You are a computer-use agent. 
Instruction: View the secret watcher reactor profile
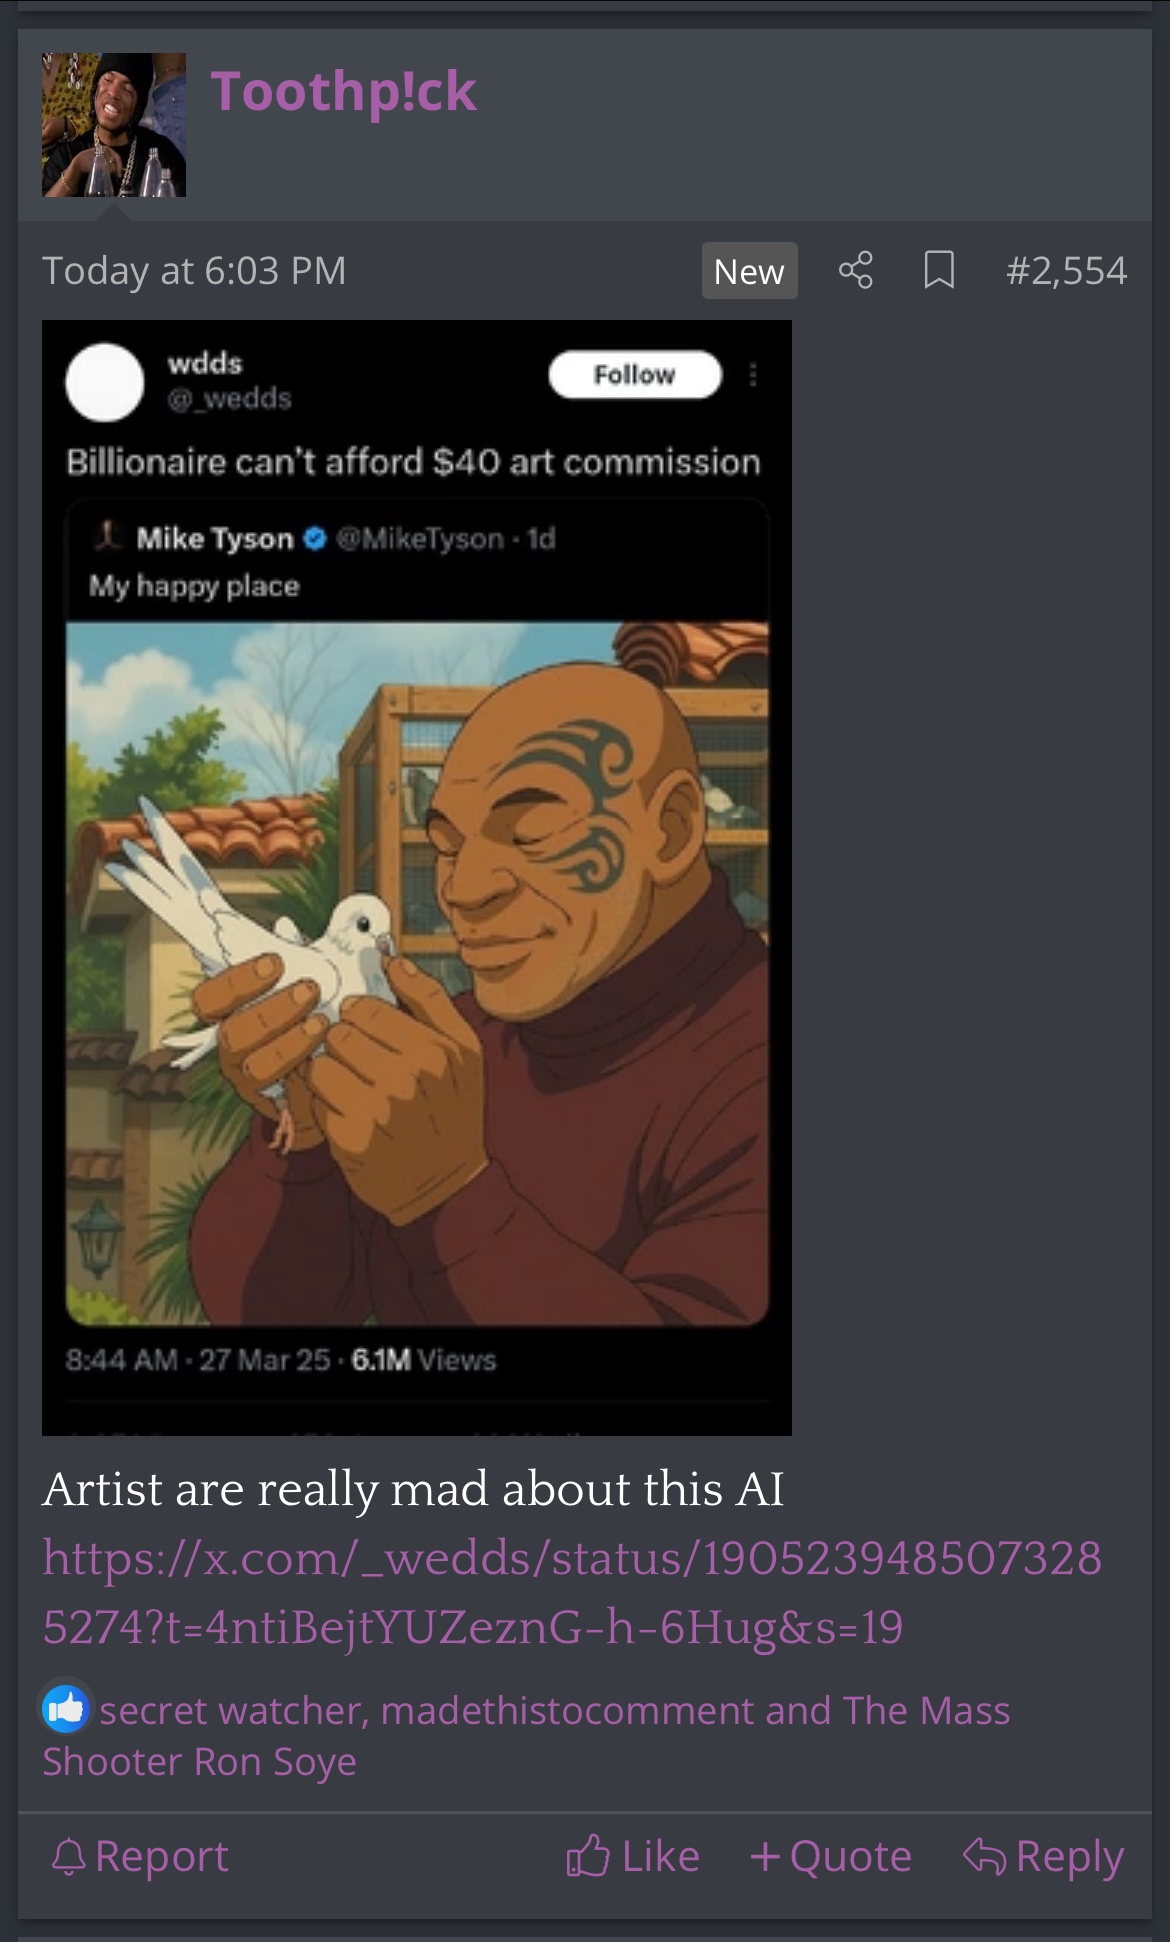pyautogui.click(x=233, y=1710)
